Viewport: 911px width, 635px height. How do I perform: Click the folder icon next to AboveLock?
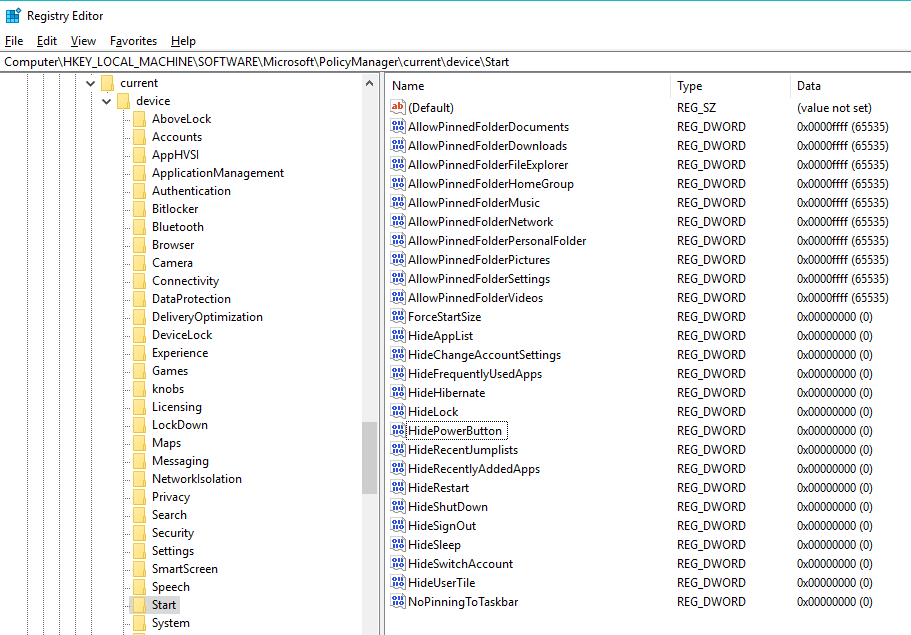[x=139, y=119]
